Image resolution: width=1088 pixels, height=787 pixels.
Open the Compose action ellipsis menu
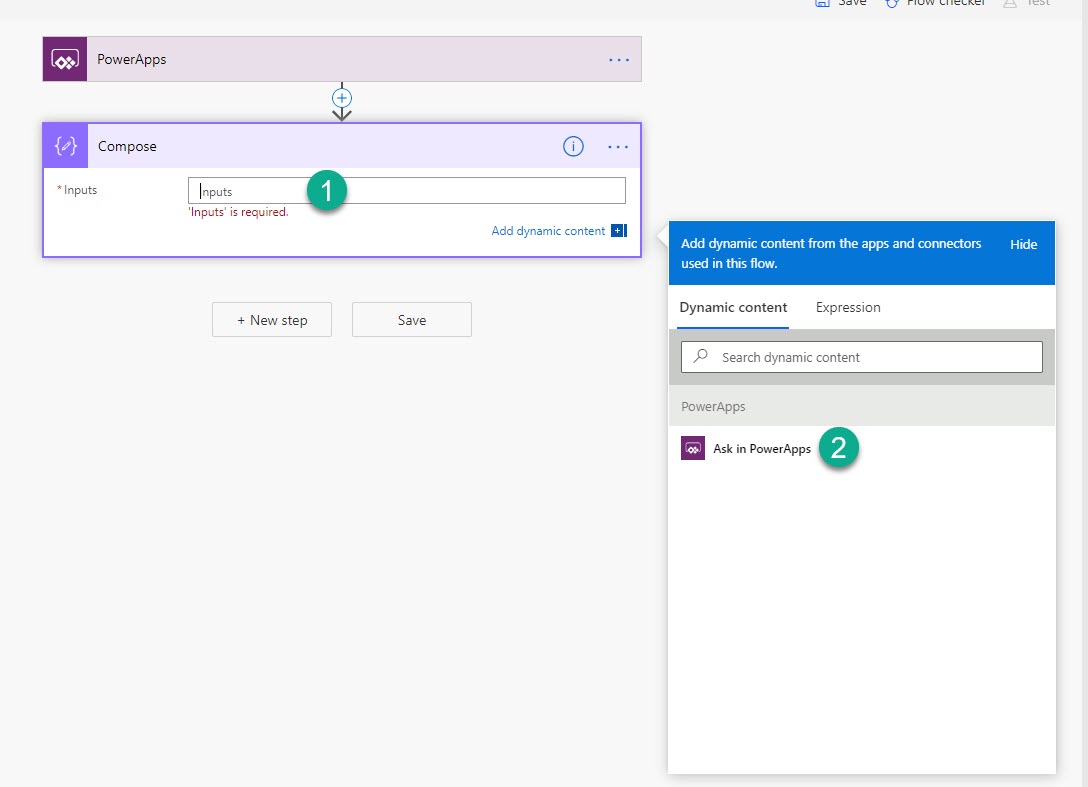tap(618, 147)
